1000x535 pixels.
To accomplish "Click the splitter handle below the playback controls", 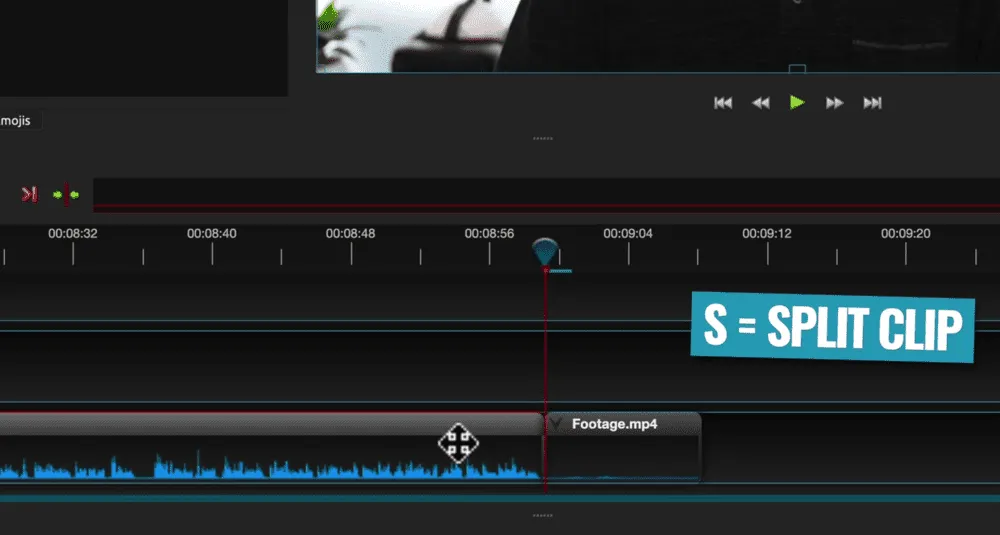I will [x=543, y=139].
